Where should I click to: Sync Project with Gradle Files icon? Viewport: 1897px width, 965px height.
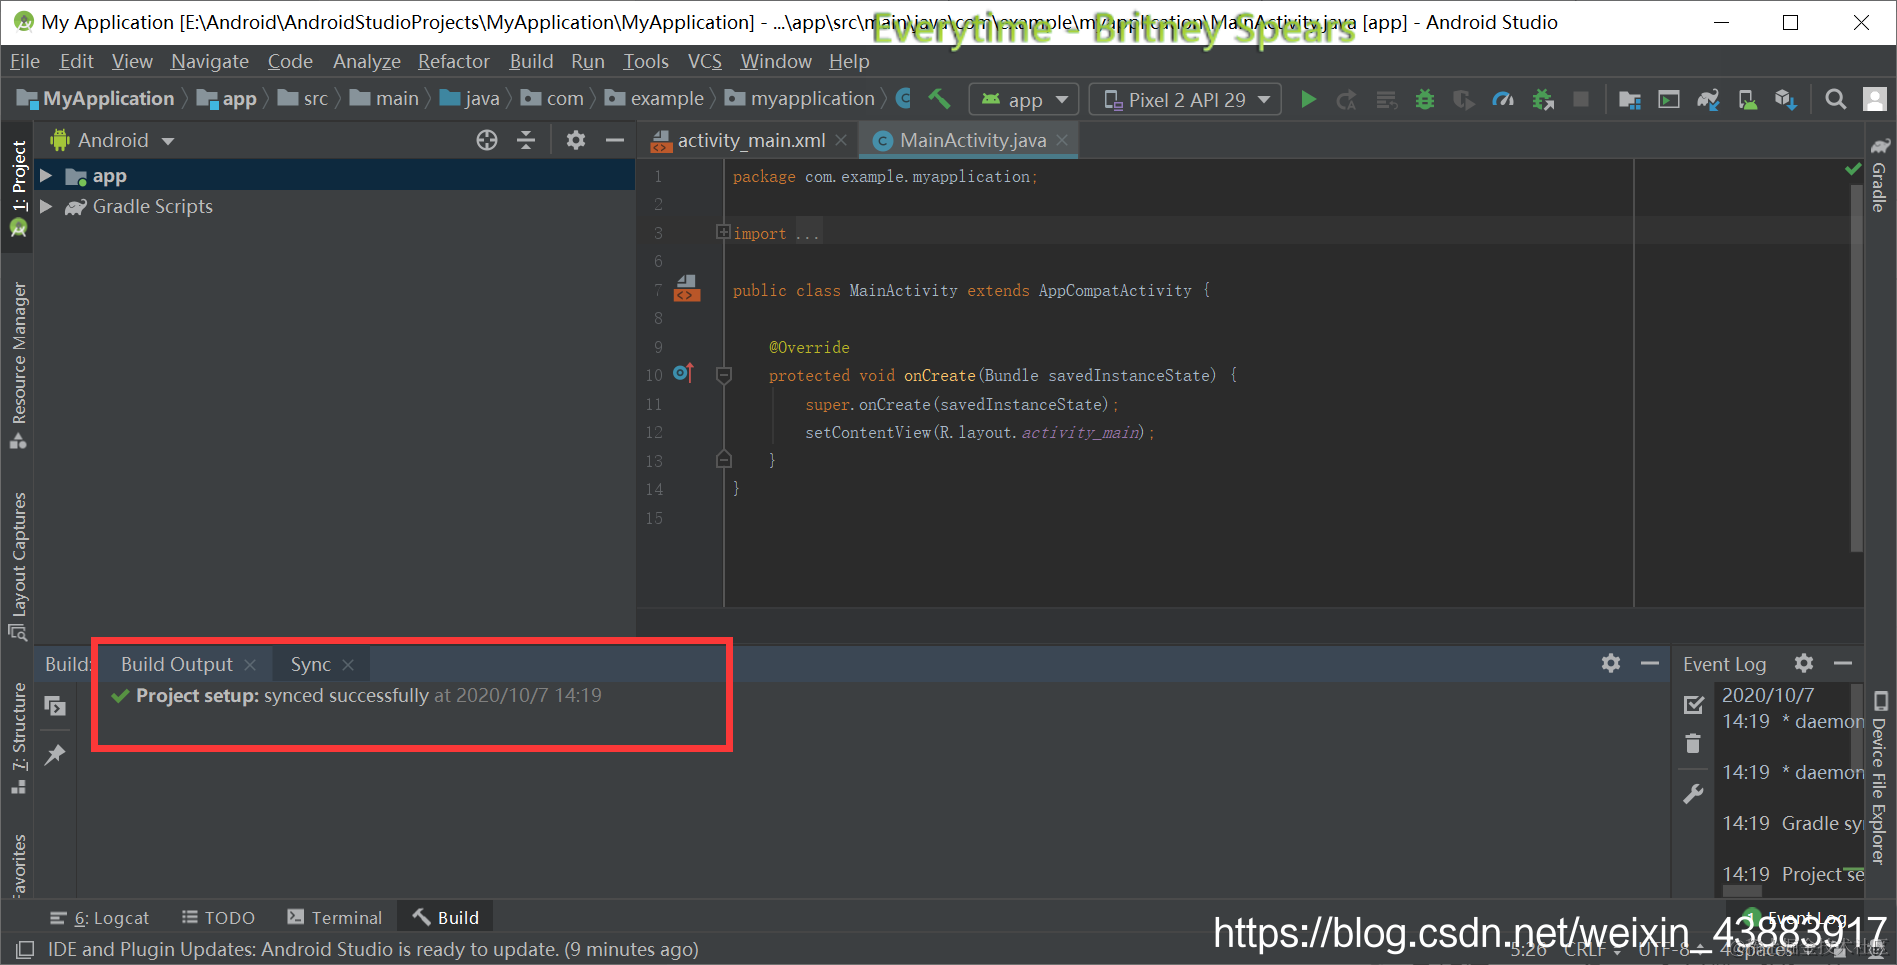tap(1708, 99)
